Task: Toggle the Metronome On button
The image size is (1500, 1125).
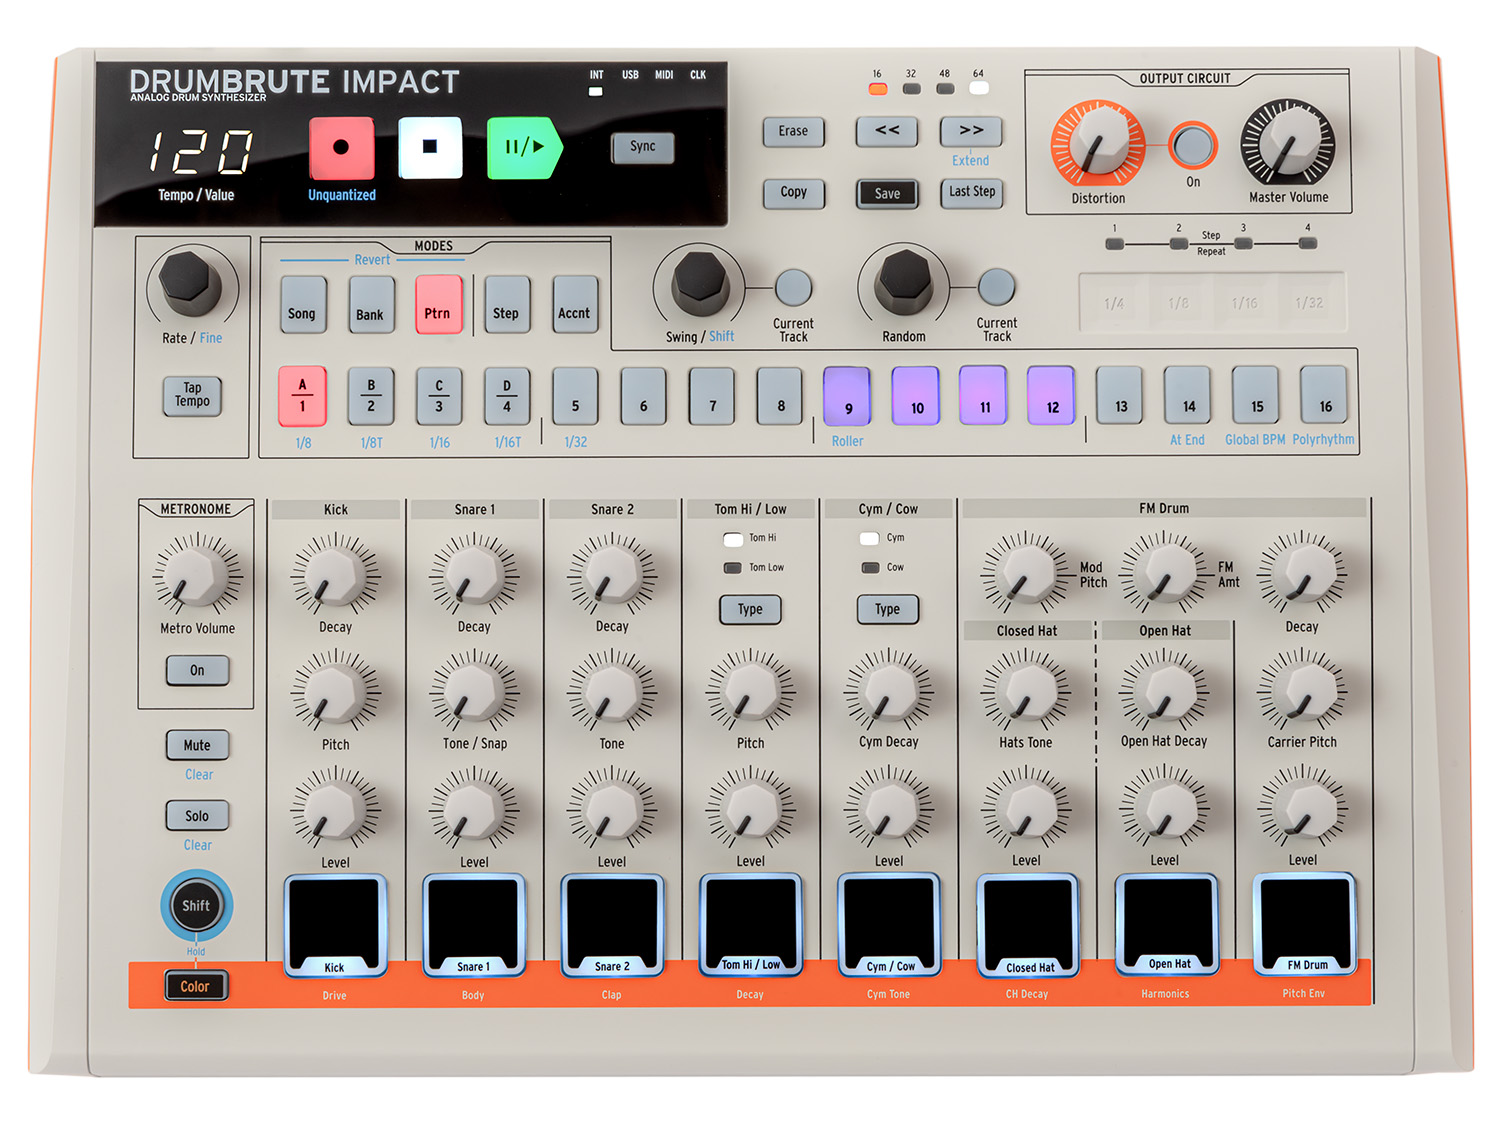Action: [197, 670]
